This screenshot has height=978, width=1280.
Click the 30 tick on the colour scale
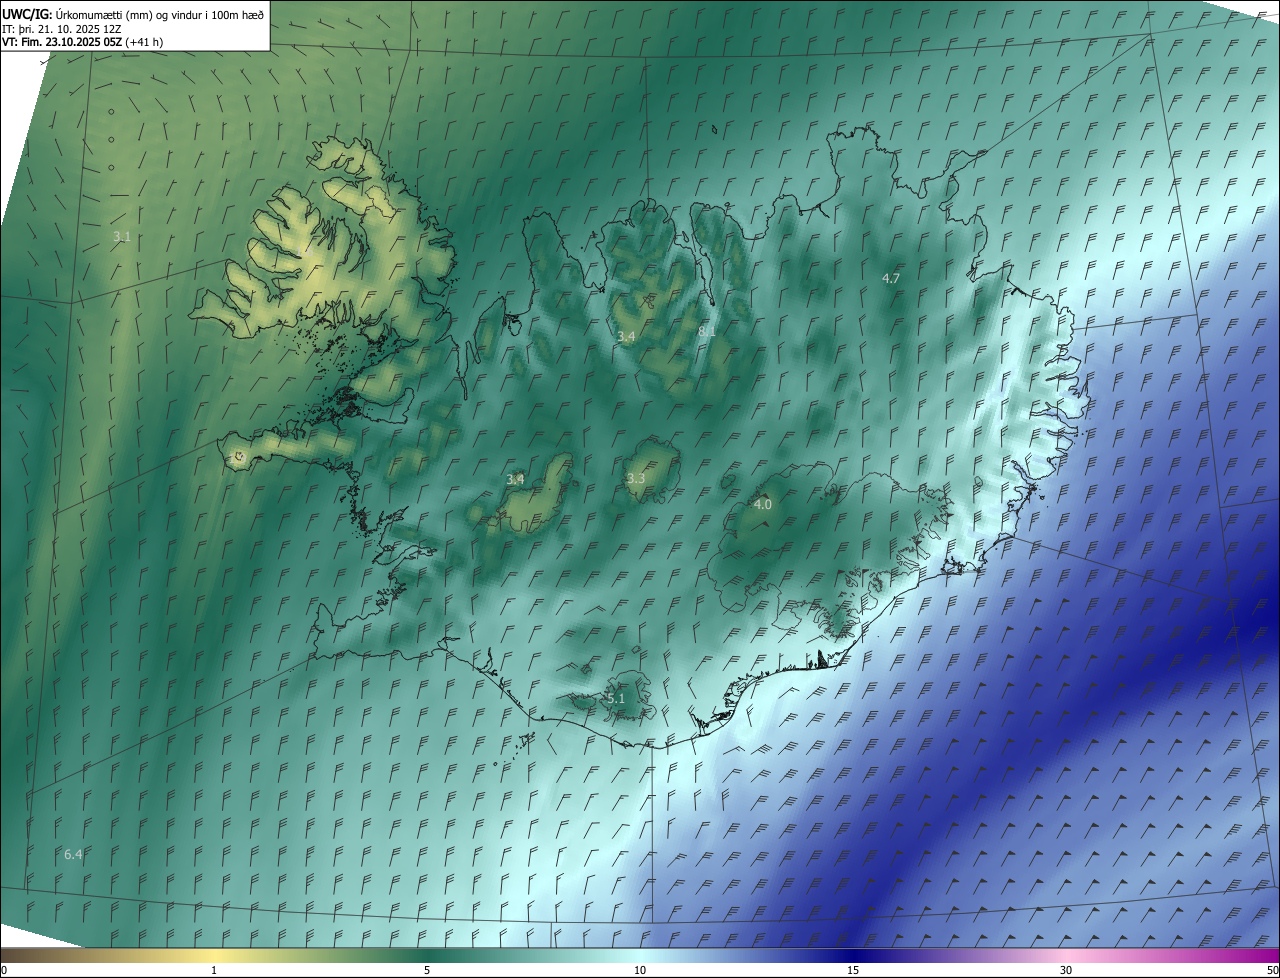[x=1066, y=970]
